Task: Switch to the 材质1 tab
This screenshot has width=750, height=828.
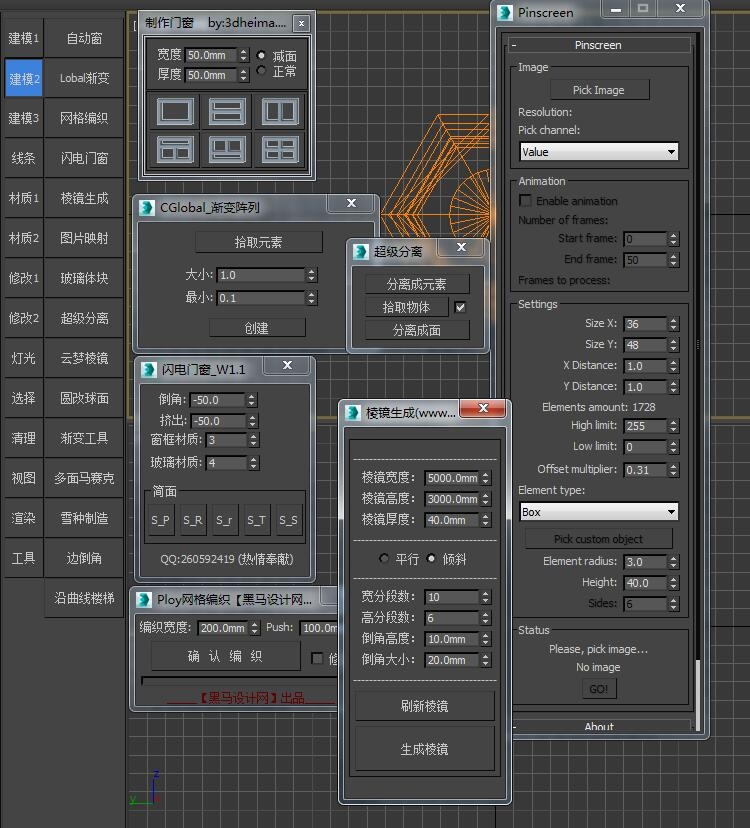Action: tap(24, 198)
